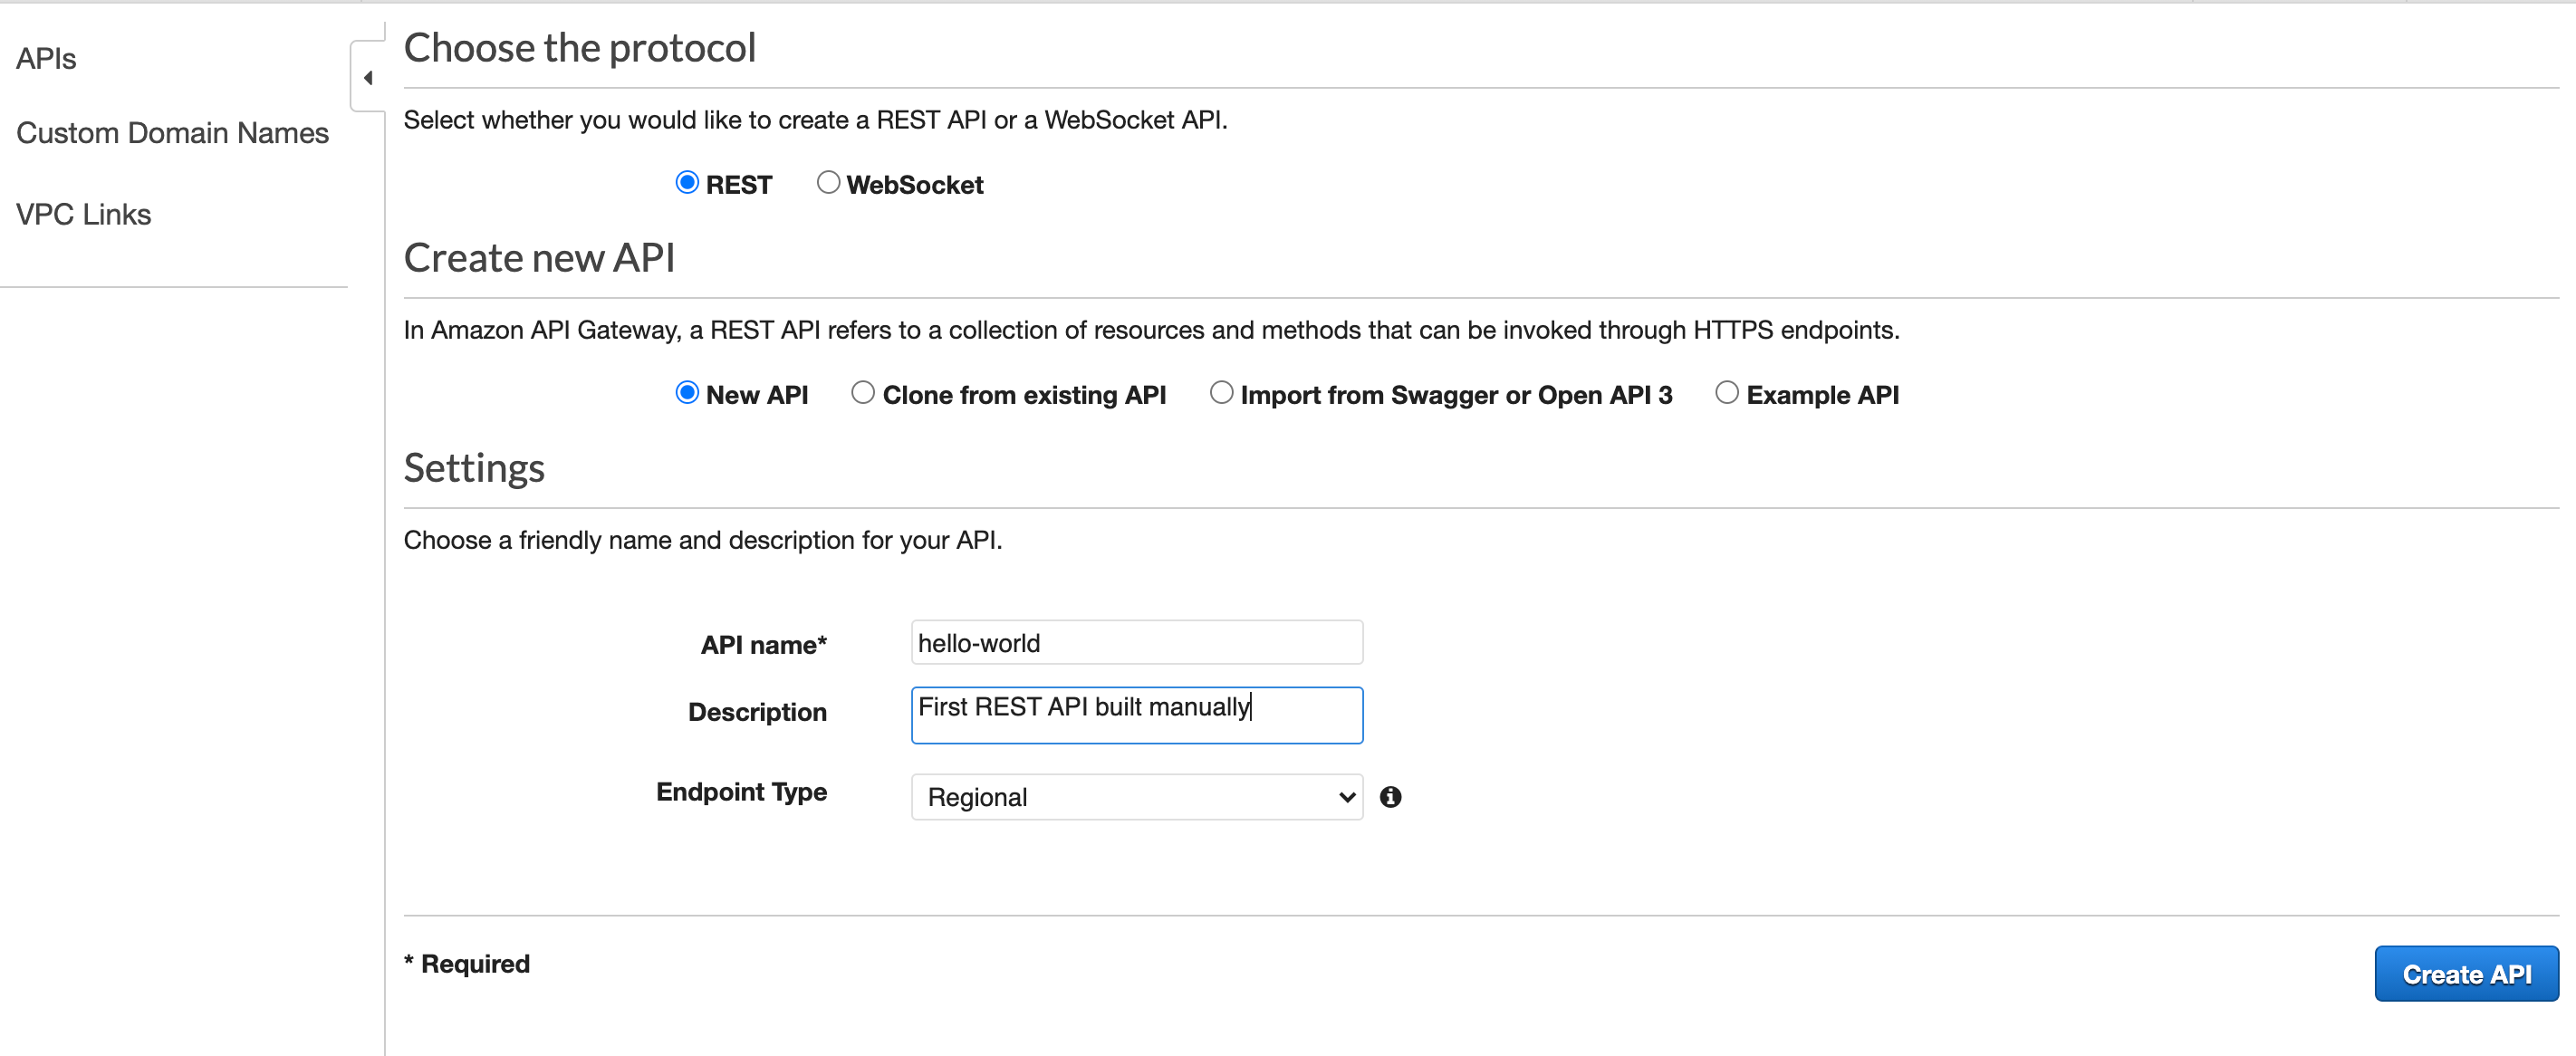The image size is (2576, 1056).
Task: Click the REST label text
Action: point(738,185)
